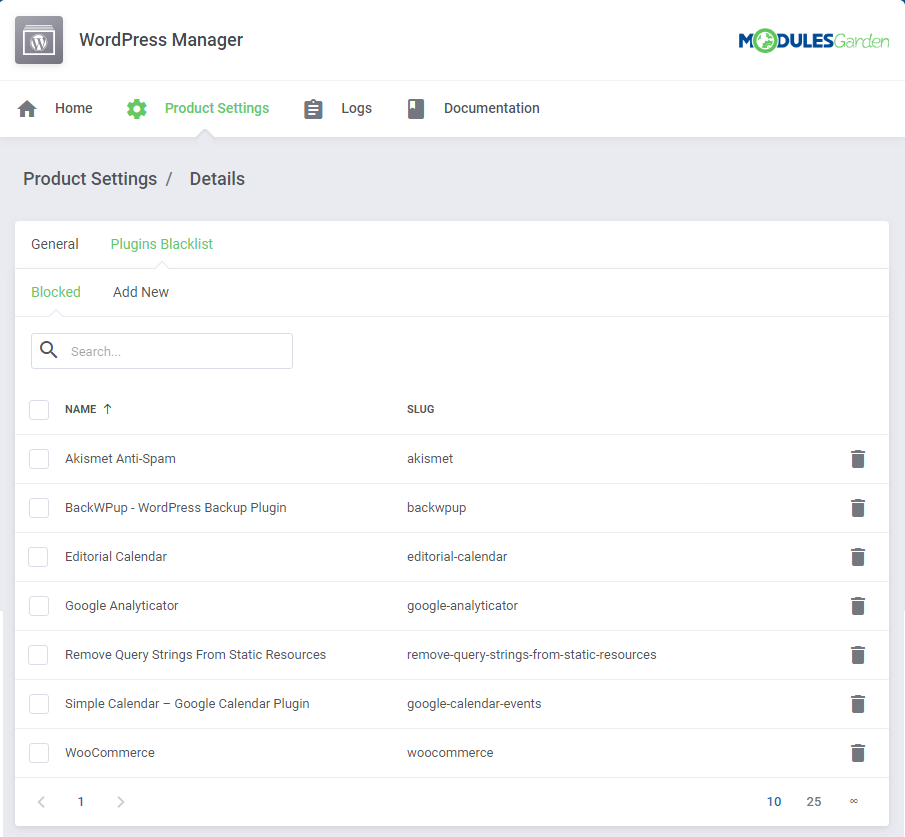
Task: Click the akismet slug
Action: tap(430, 459)
